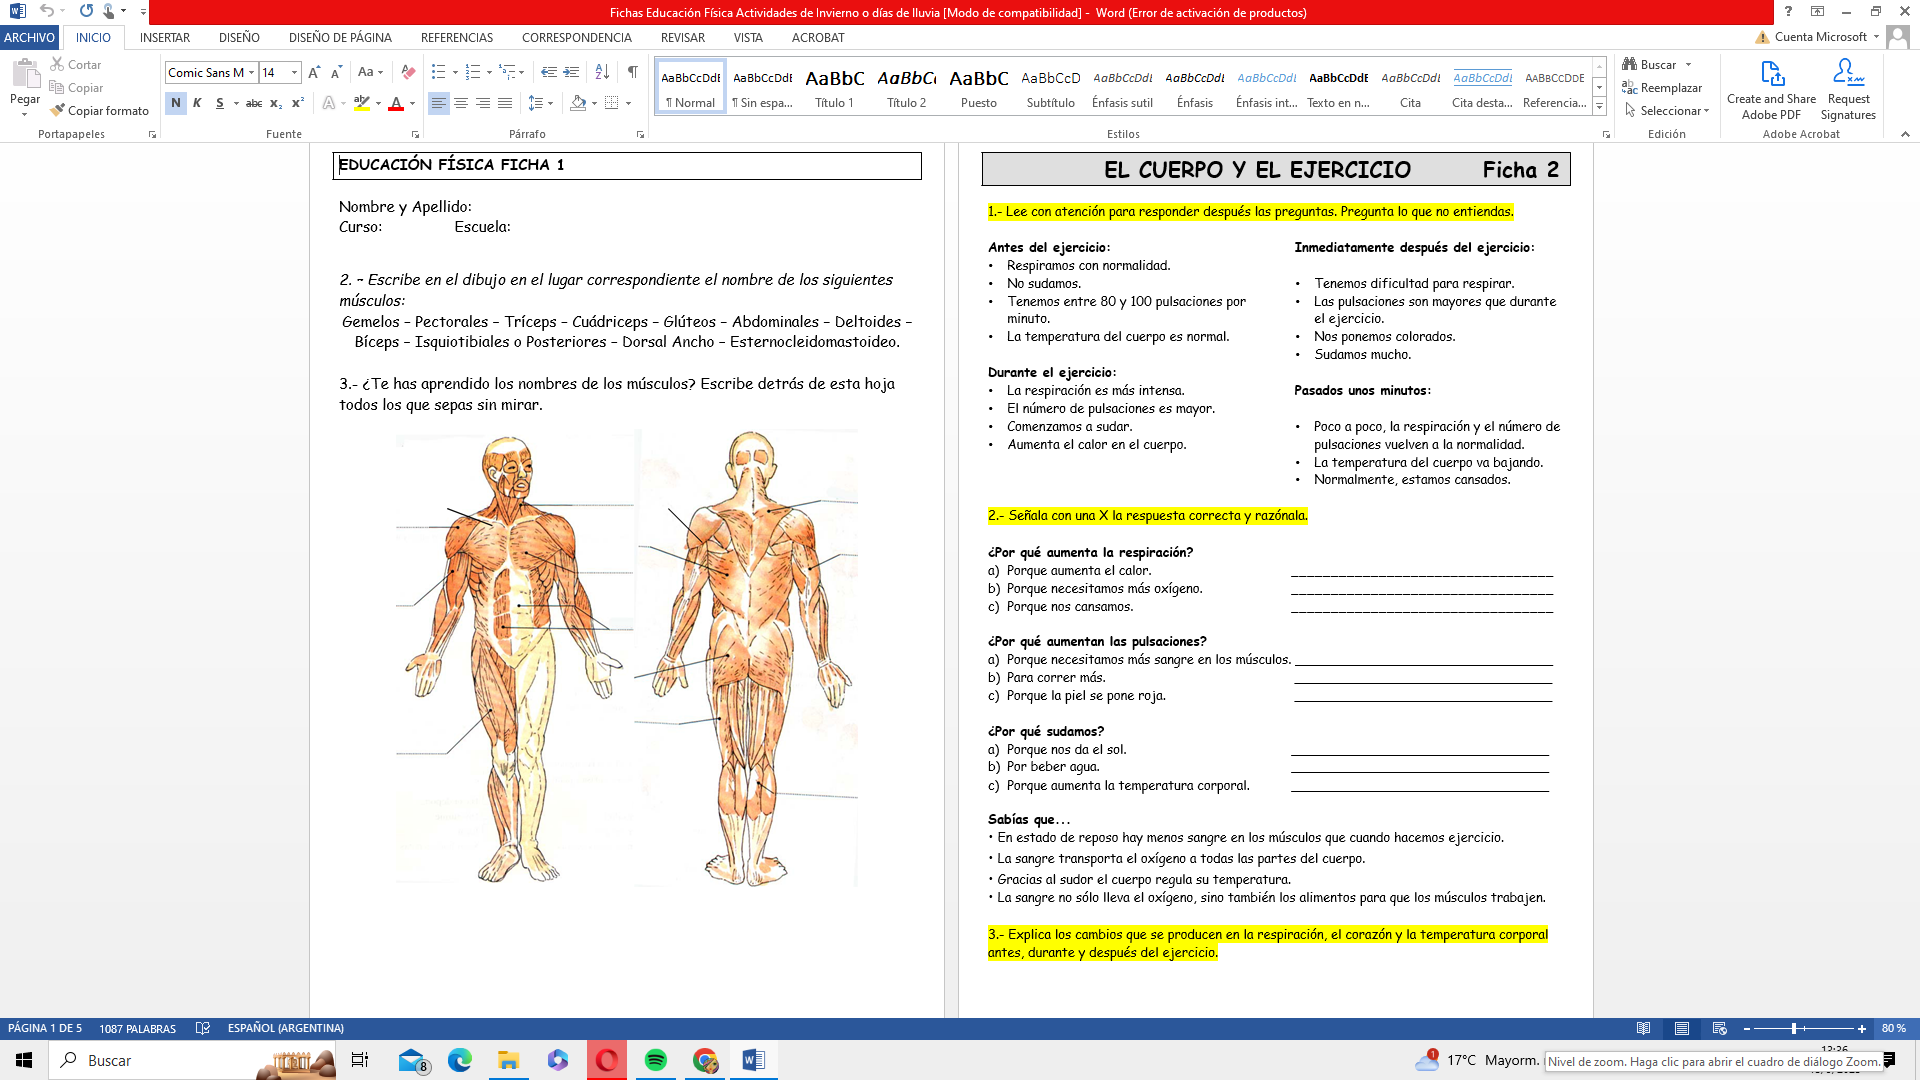
Task: Switch to web layout view icon
Action: (x=1720, y=1028)
